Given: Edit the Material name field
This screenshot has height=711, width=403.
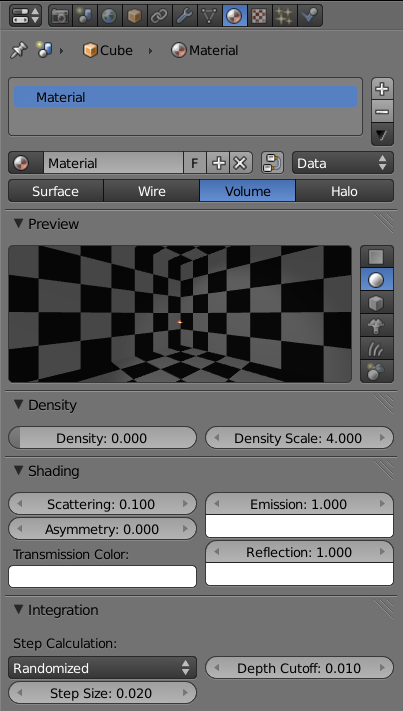Looking at the screenshot, I should [x=113, y=163].
